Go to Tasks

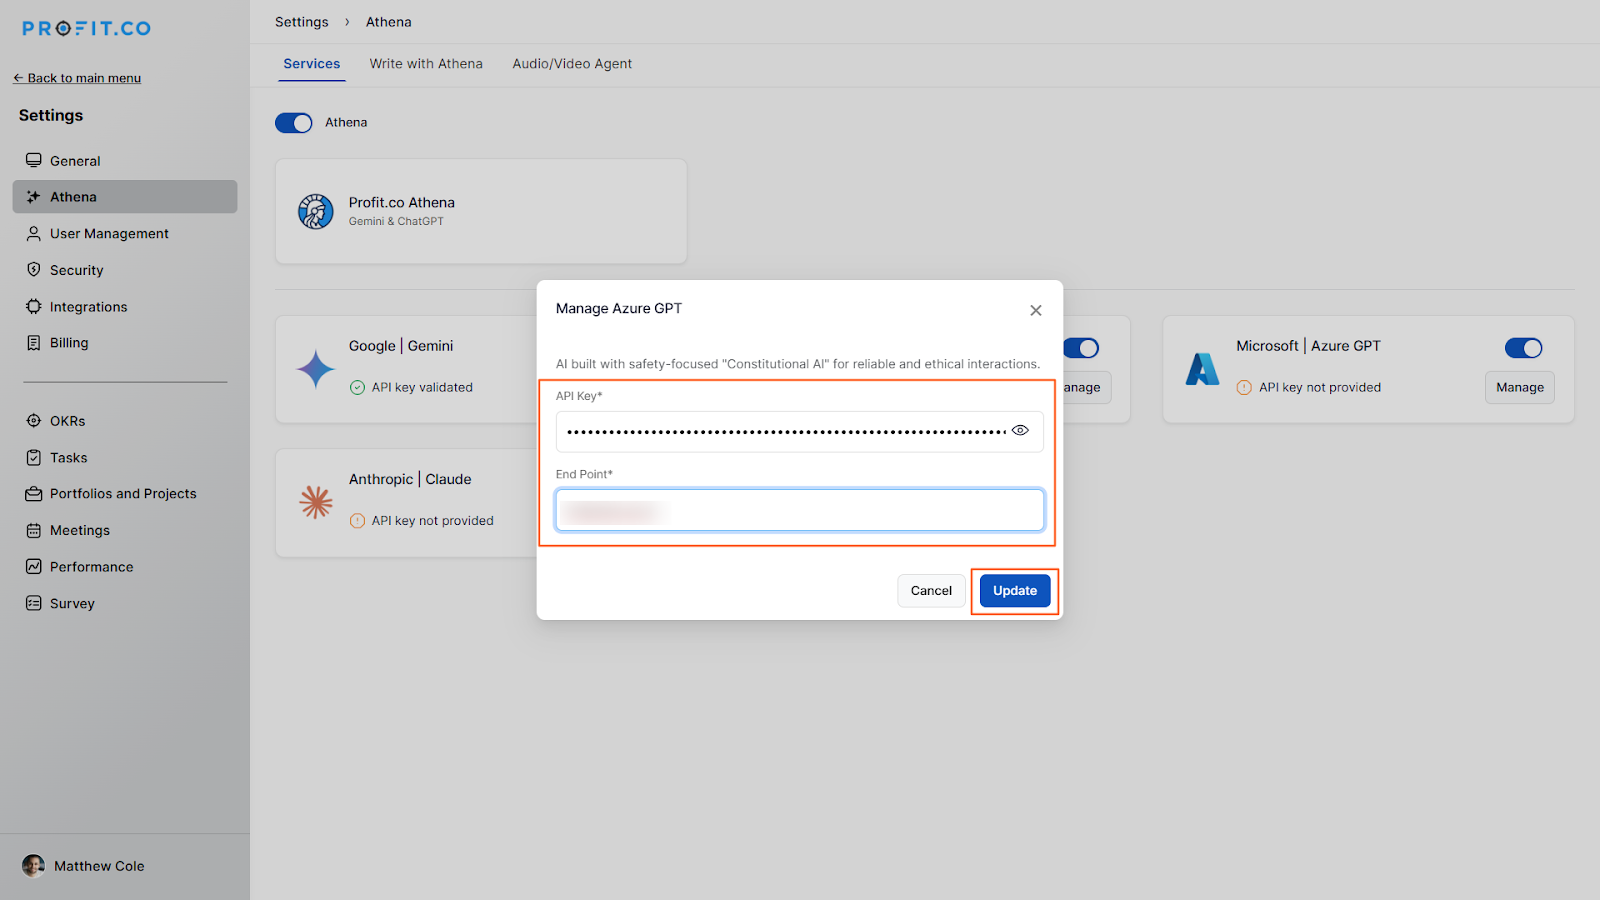125,457
